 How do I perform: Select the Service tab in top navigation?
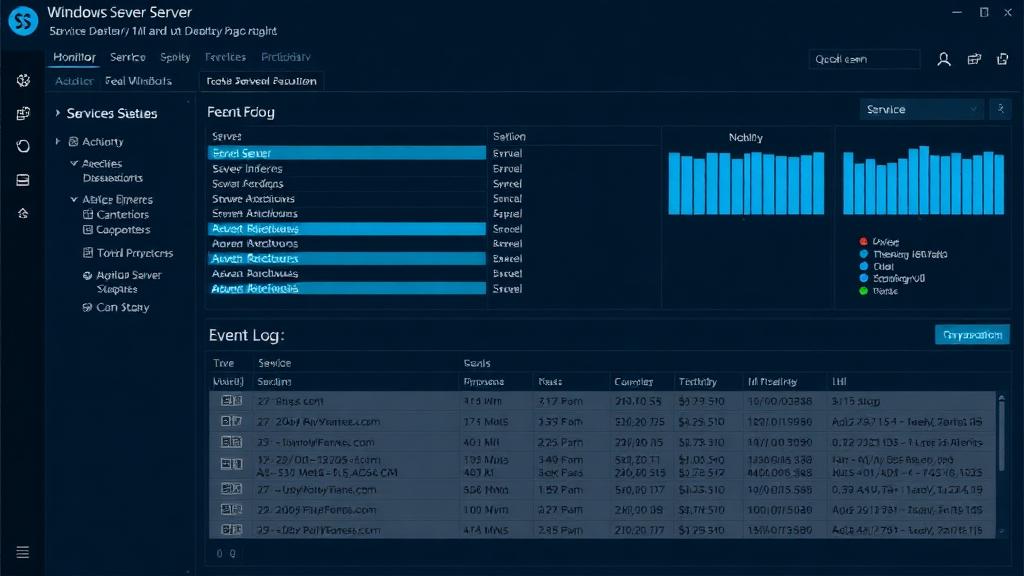127,58
